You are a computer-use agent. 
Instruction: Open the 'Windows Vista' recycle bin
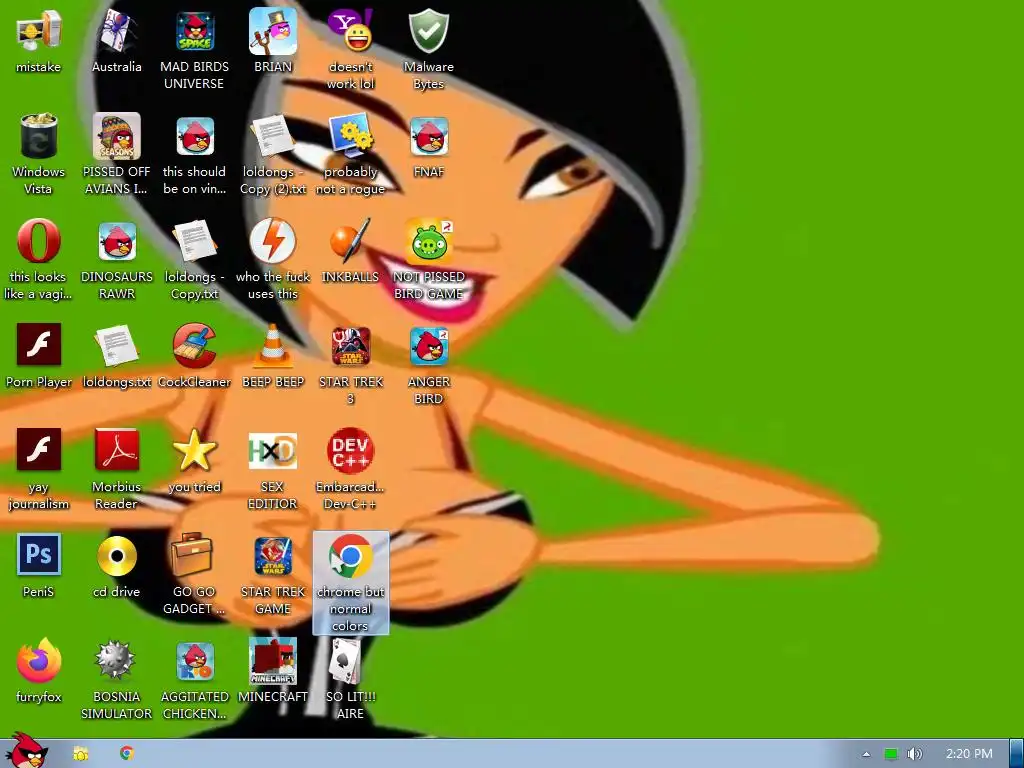tap(38, 136)
